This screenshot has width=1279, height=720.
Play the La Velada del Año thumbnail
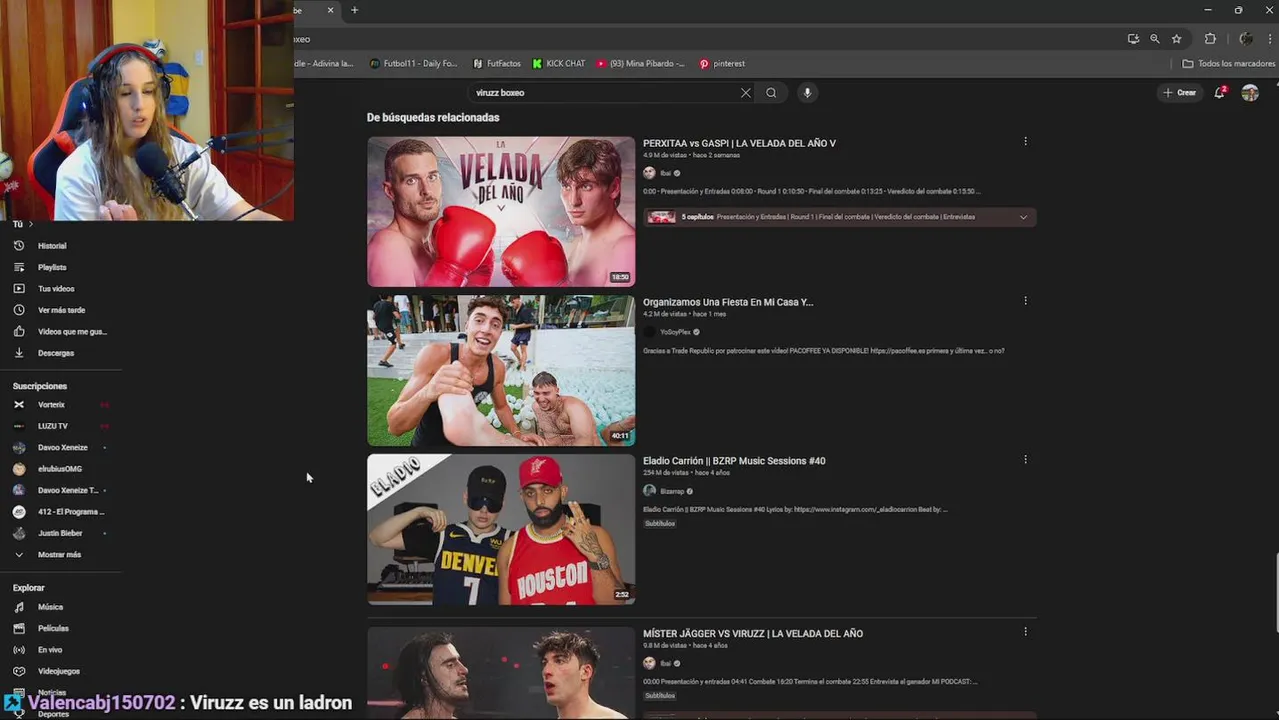501,212
